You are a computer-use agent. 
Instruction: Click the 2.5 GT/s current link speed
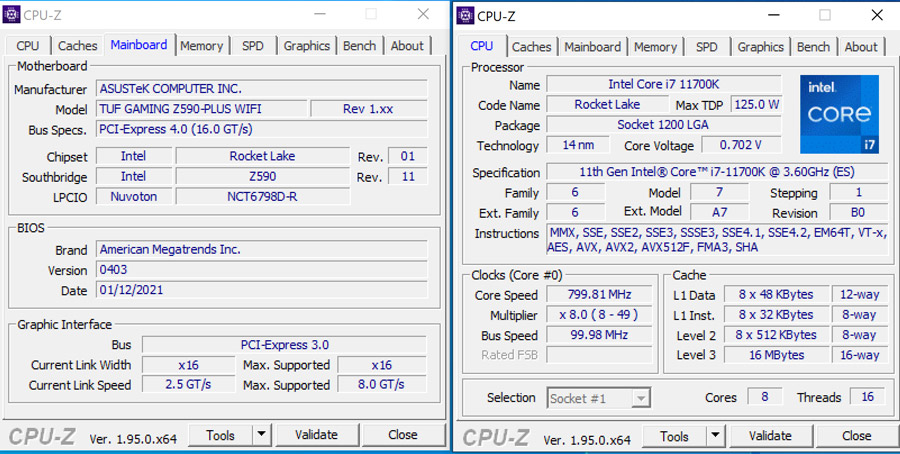(x=188, y=385)
